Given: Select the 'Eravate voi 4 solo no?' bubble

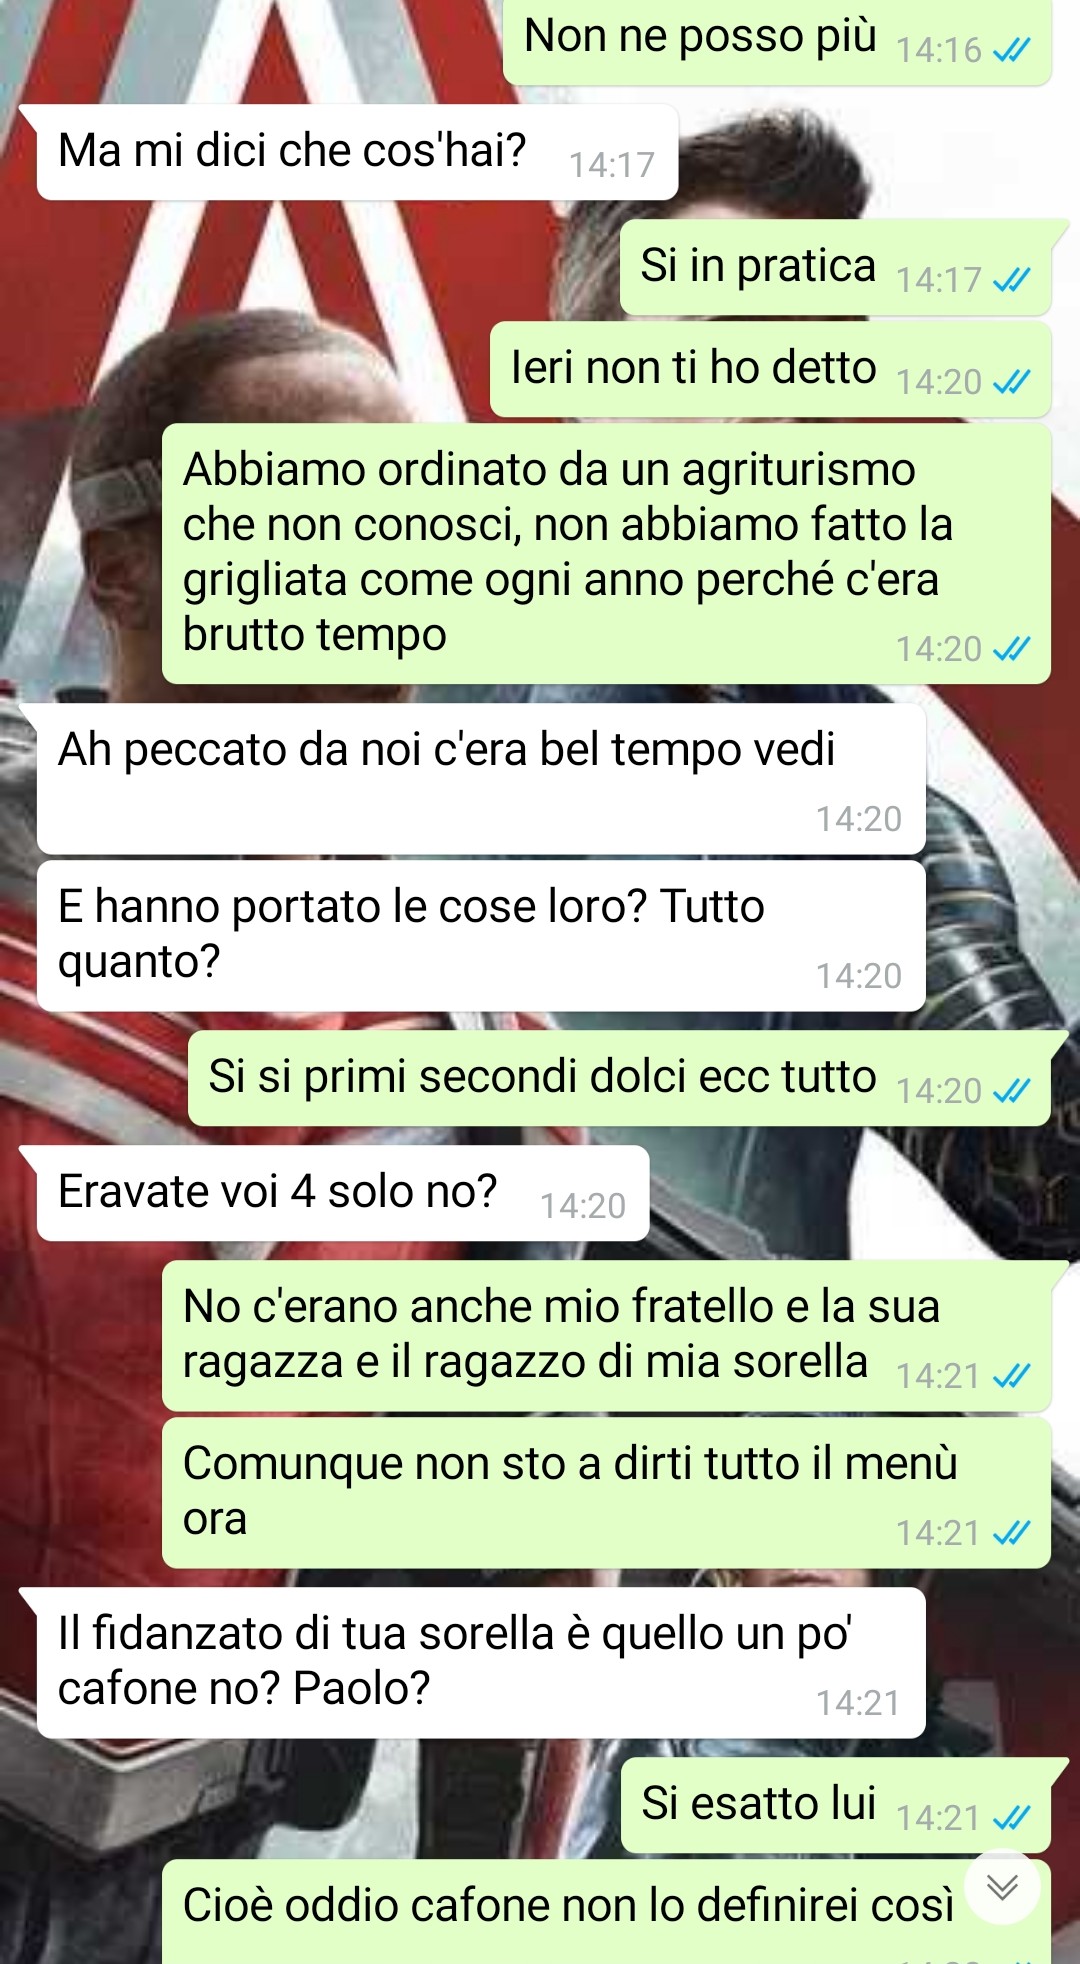Looking at the screenshot, I should (343, 1193).
